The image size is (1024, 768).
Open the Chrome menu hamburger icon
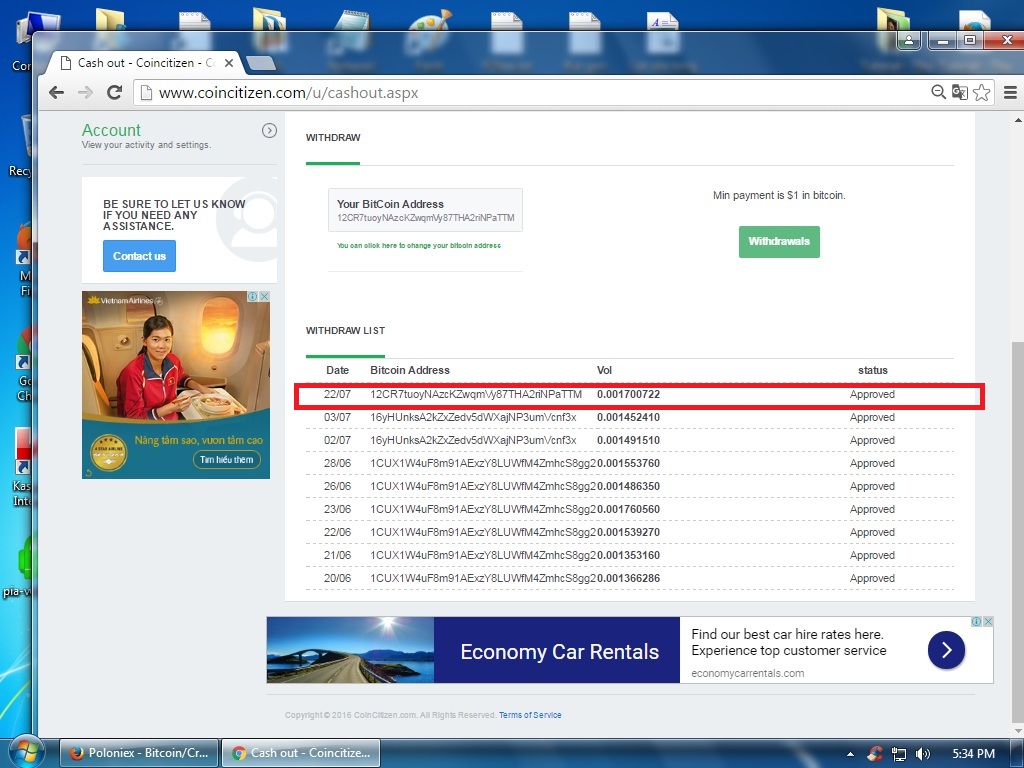coord(1010,92)
